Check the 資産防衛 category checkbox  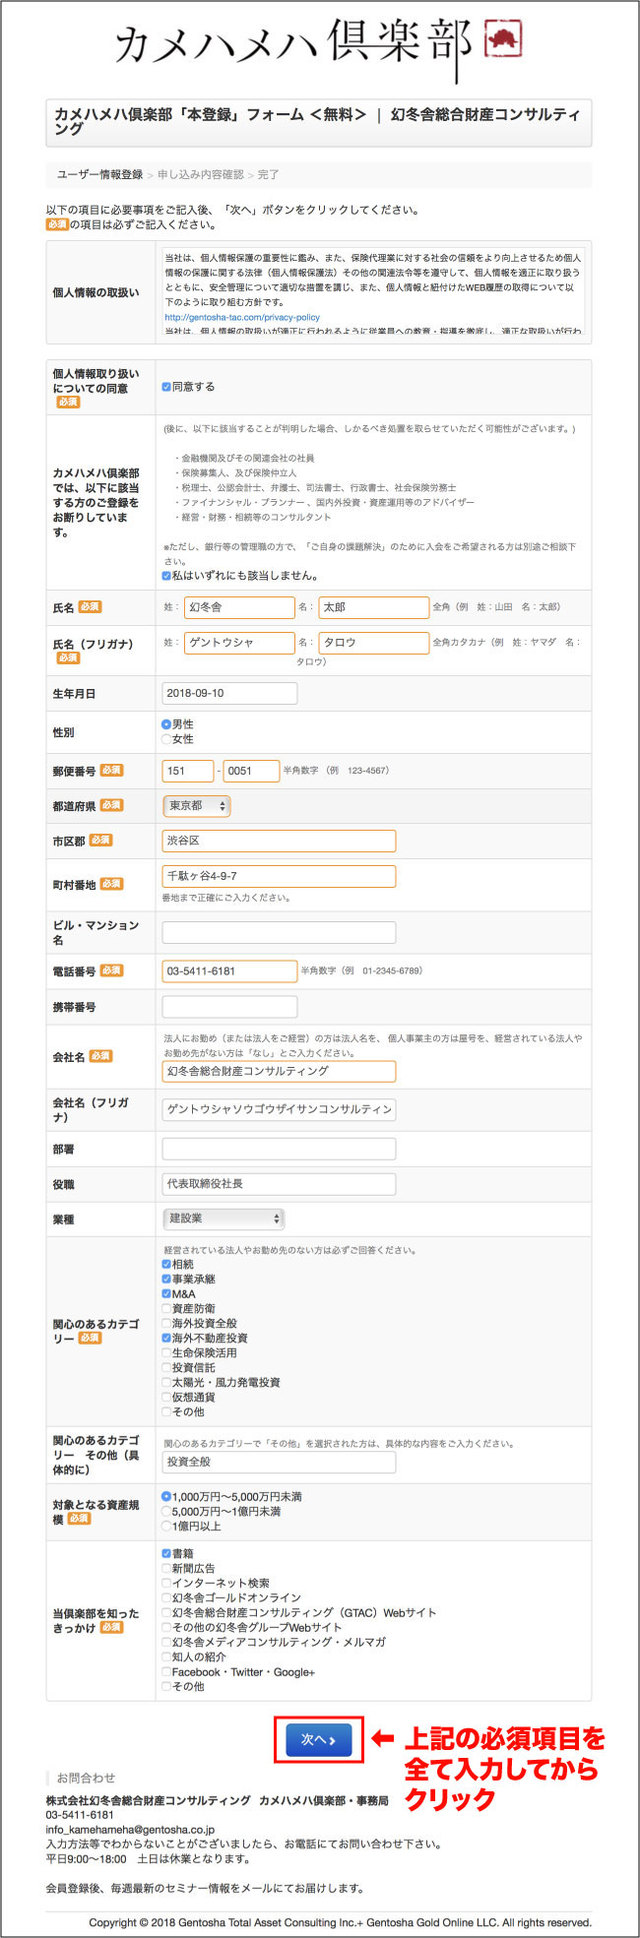[x=166, y=1308]
